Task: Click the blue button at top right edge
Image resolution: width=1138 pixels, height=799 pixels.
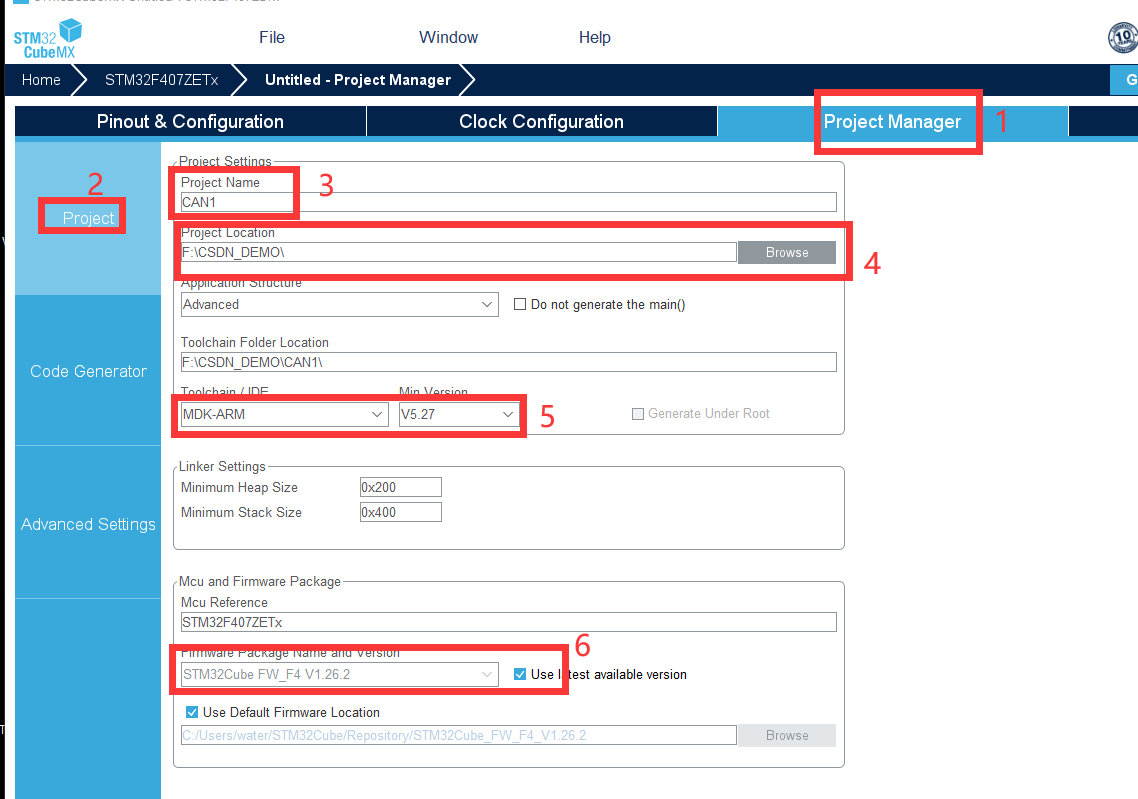Action: click(x=1124, y=80)
